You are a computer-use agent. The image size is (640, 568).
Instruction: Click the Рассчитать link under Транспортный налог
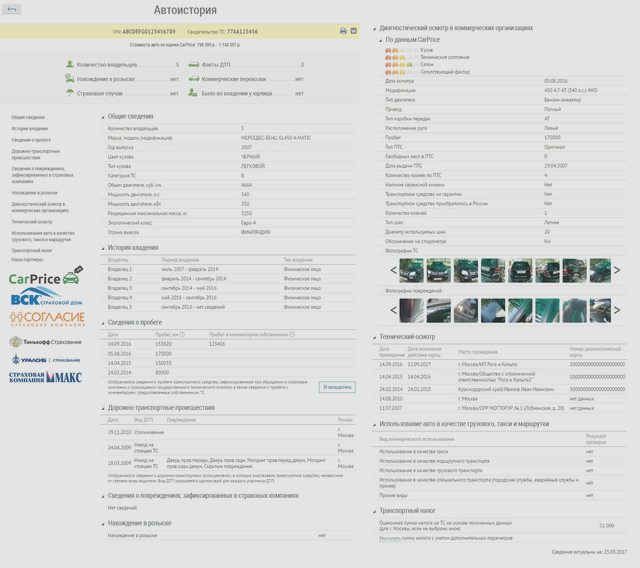390,539
